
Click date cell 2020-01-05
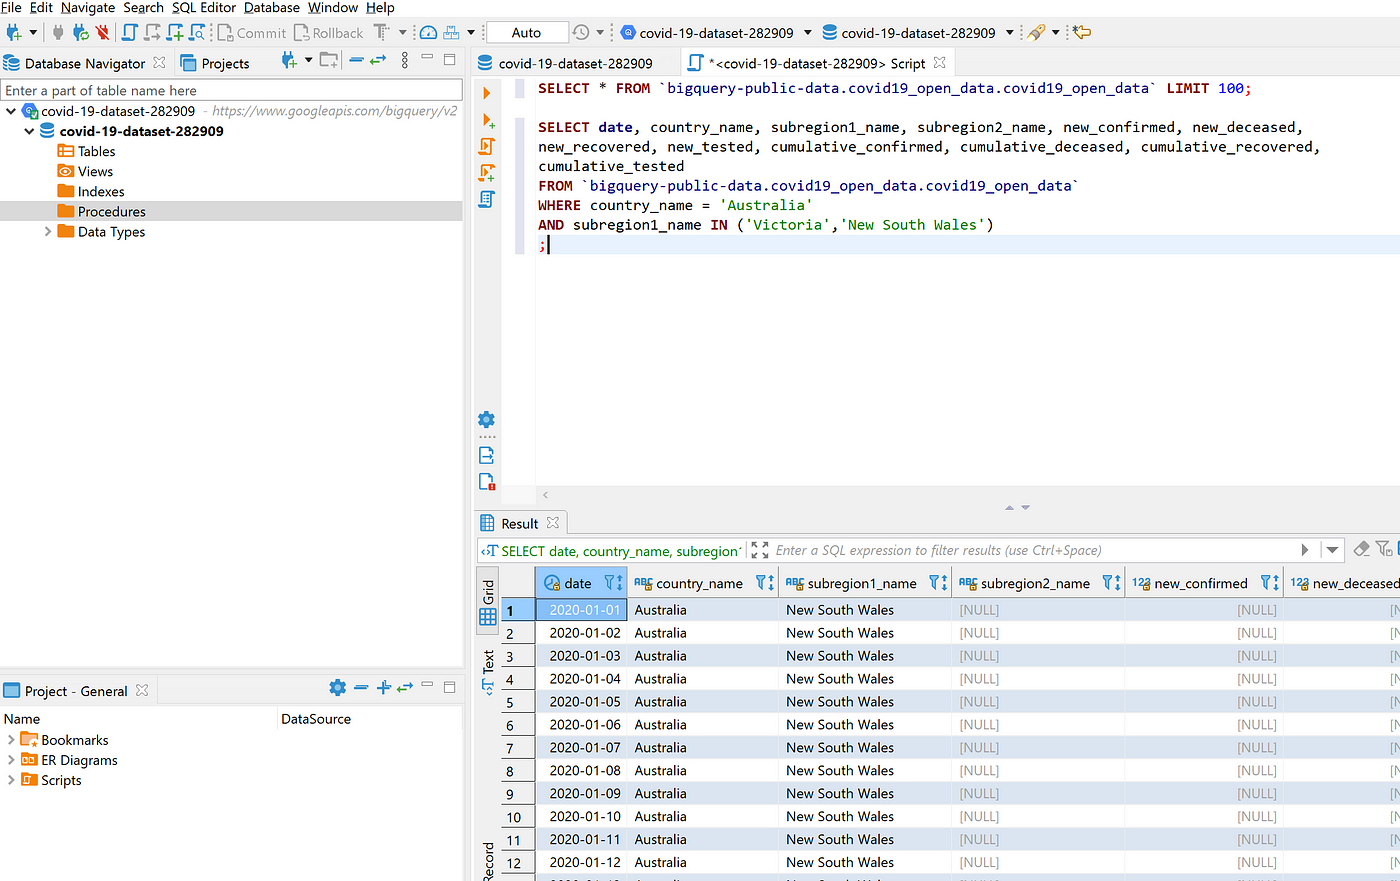pos(585,702)
